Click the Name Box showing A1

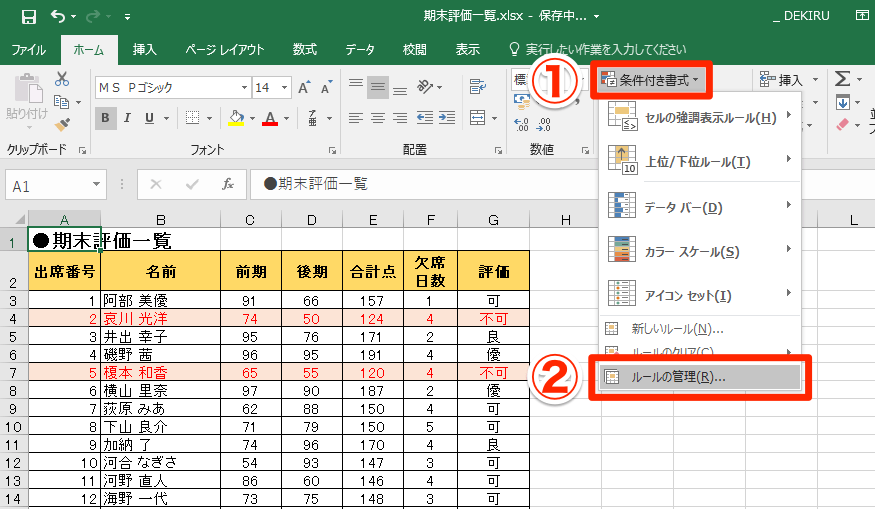point(55,185)
